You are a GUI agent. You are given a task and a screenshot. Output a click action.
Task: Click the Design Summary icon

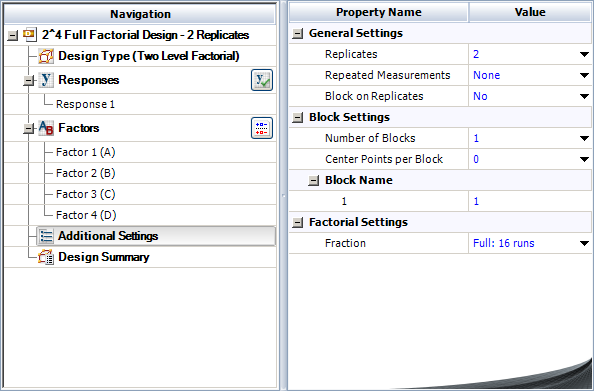pyautogui.click(x=46, y=257)
